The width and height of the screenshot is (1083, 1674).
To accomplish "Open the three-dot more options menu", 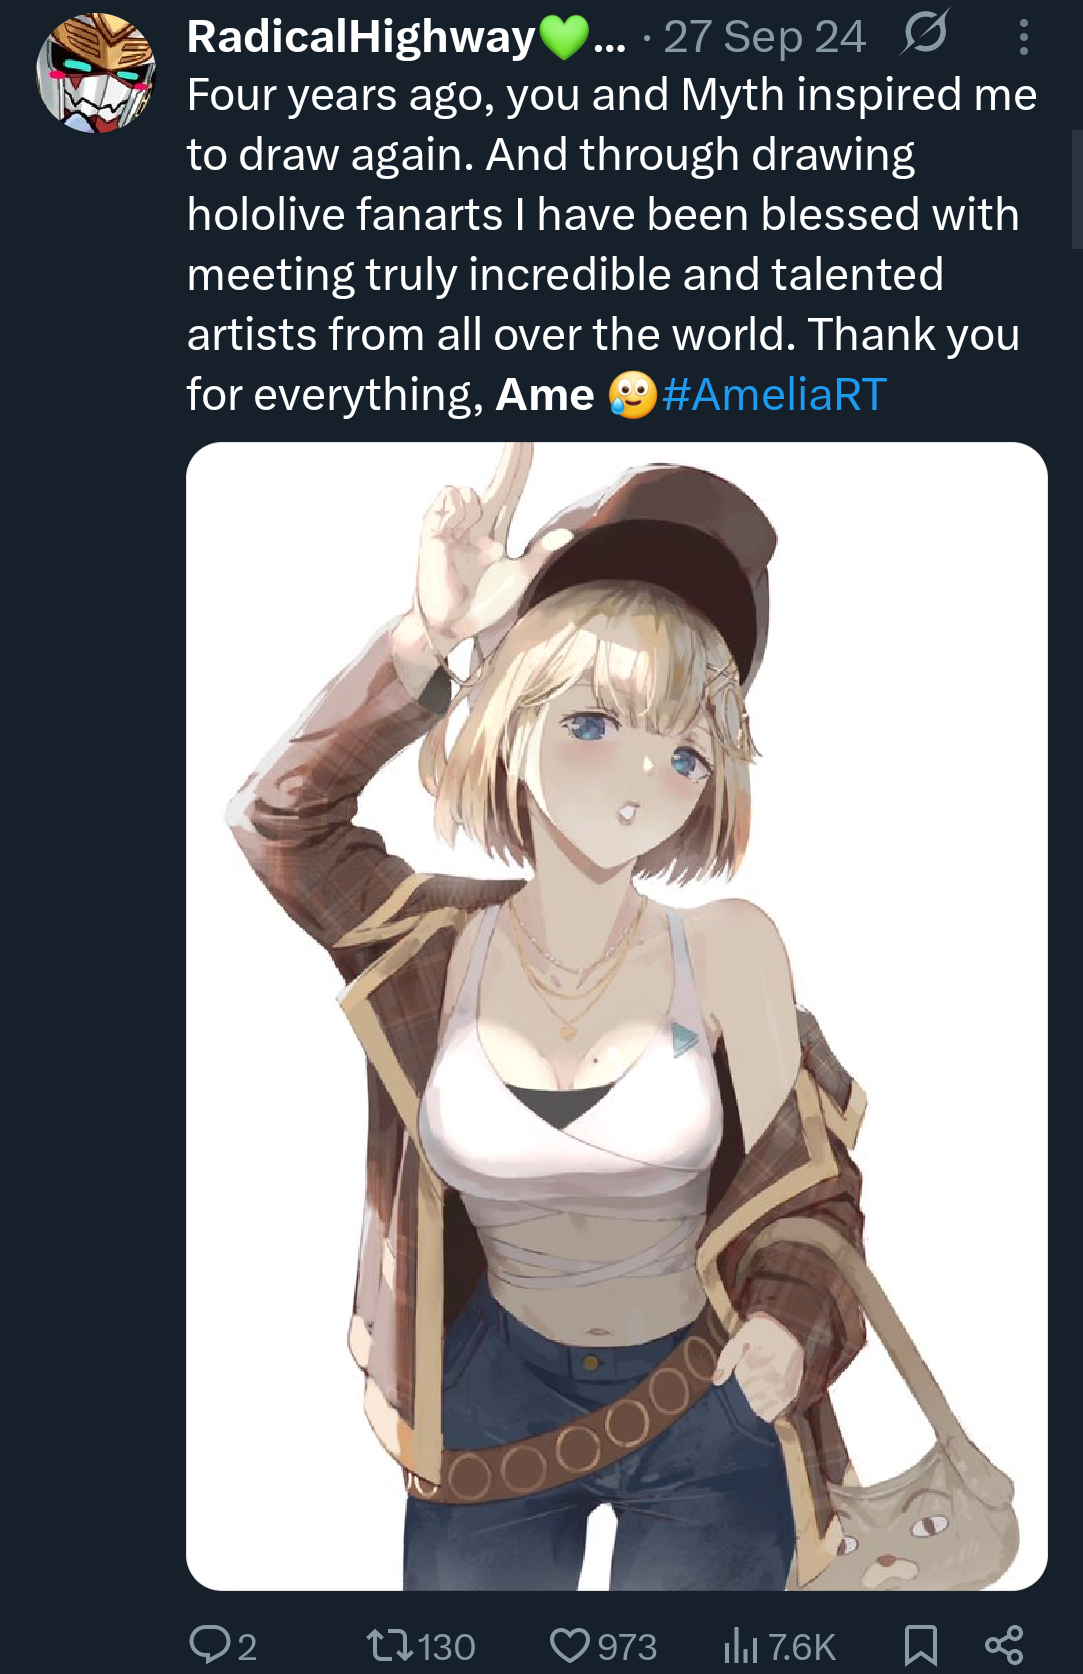I will (1023, 37).
